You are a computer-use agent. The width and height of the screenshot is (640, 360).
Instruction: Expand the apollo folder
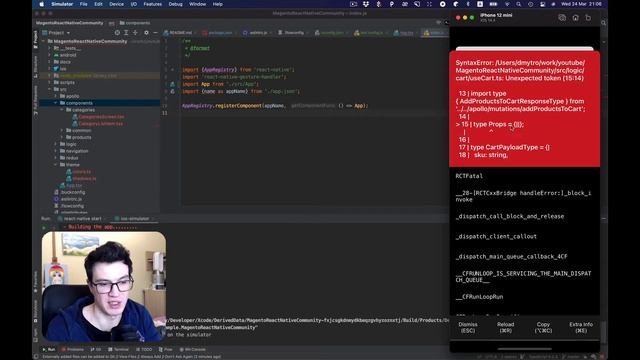pyautogui.click(x=56, y=96)
